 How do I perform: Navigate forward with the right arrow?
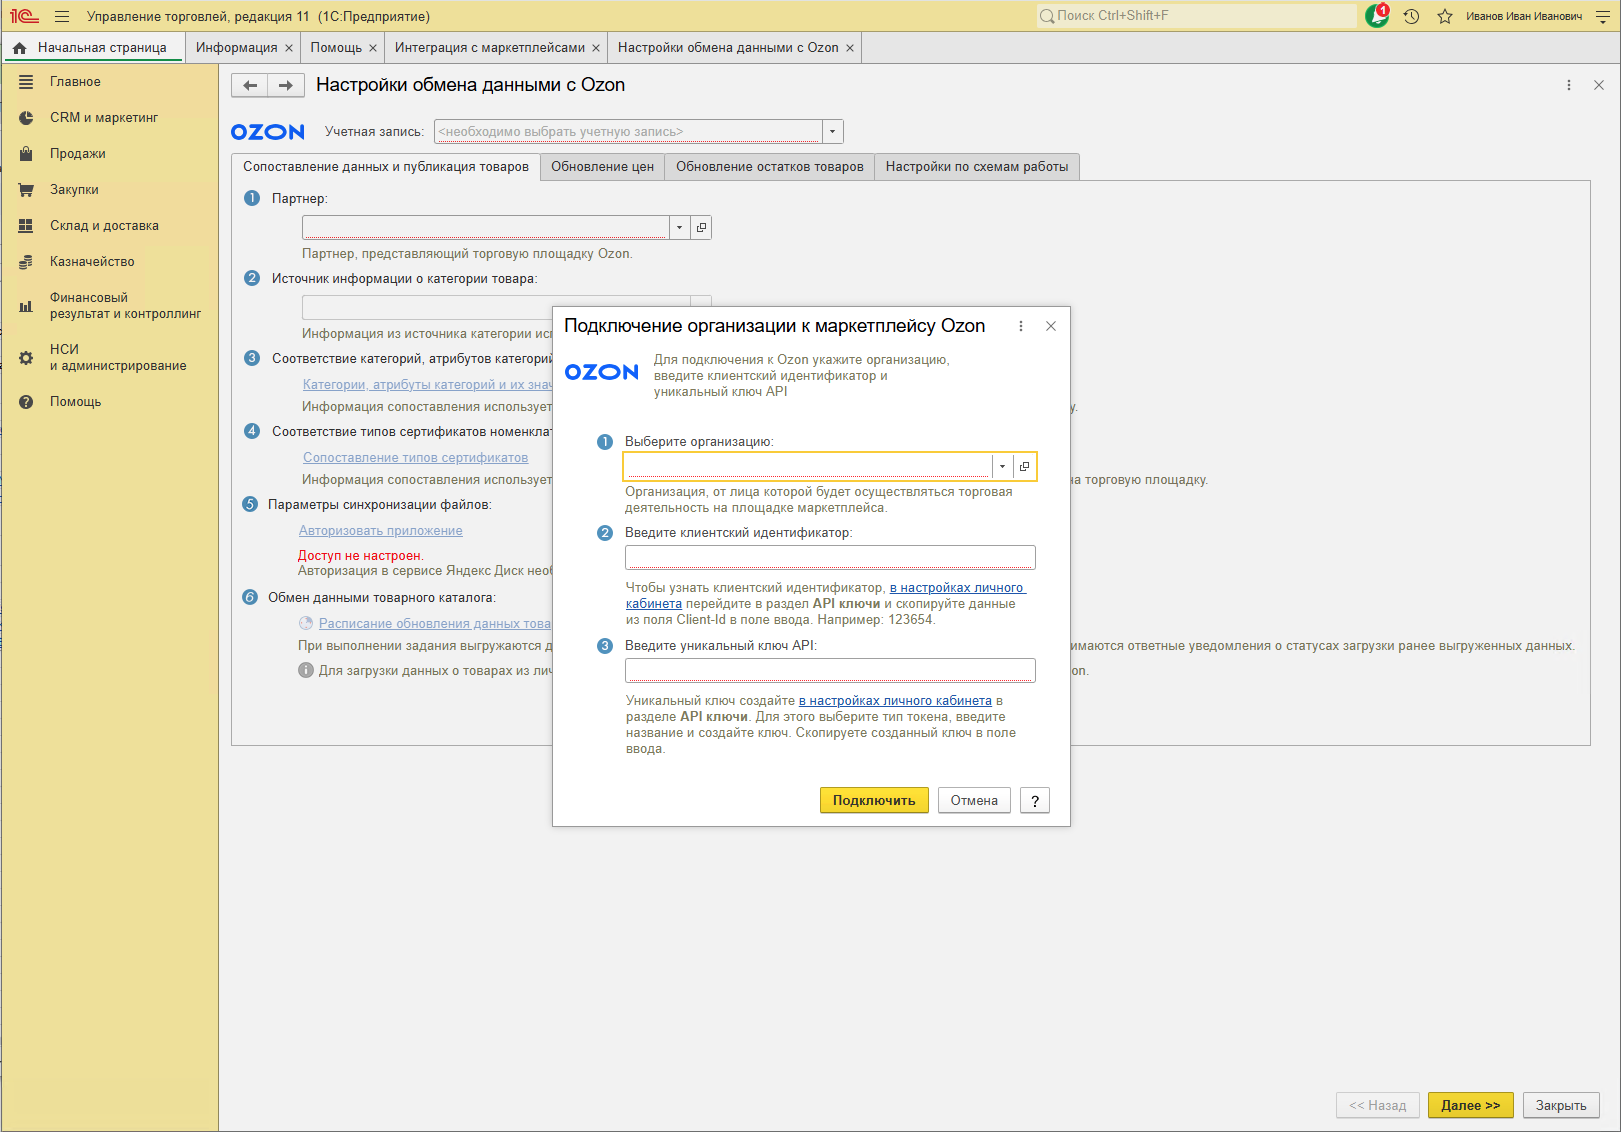[286, 86]
